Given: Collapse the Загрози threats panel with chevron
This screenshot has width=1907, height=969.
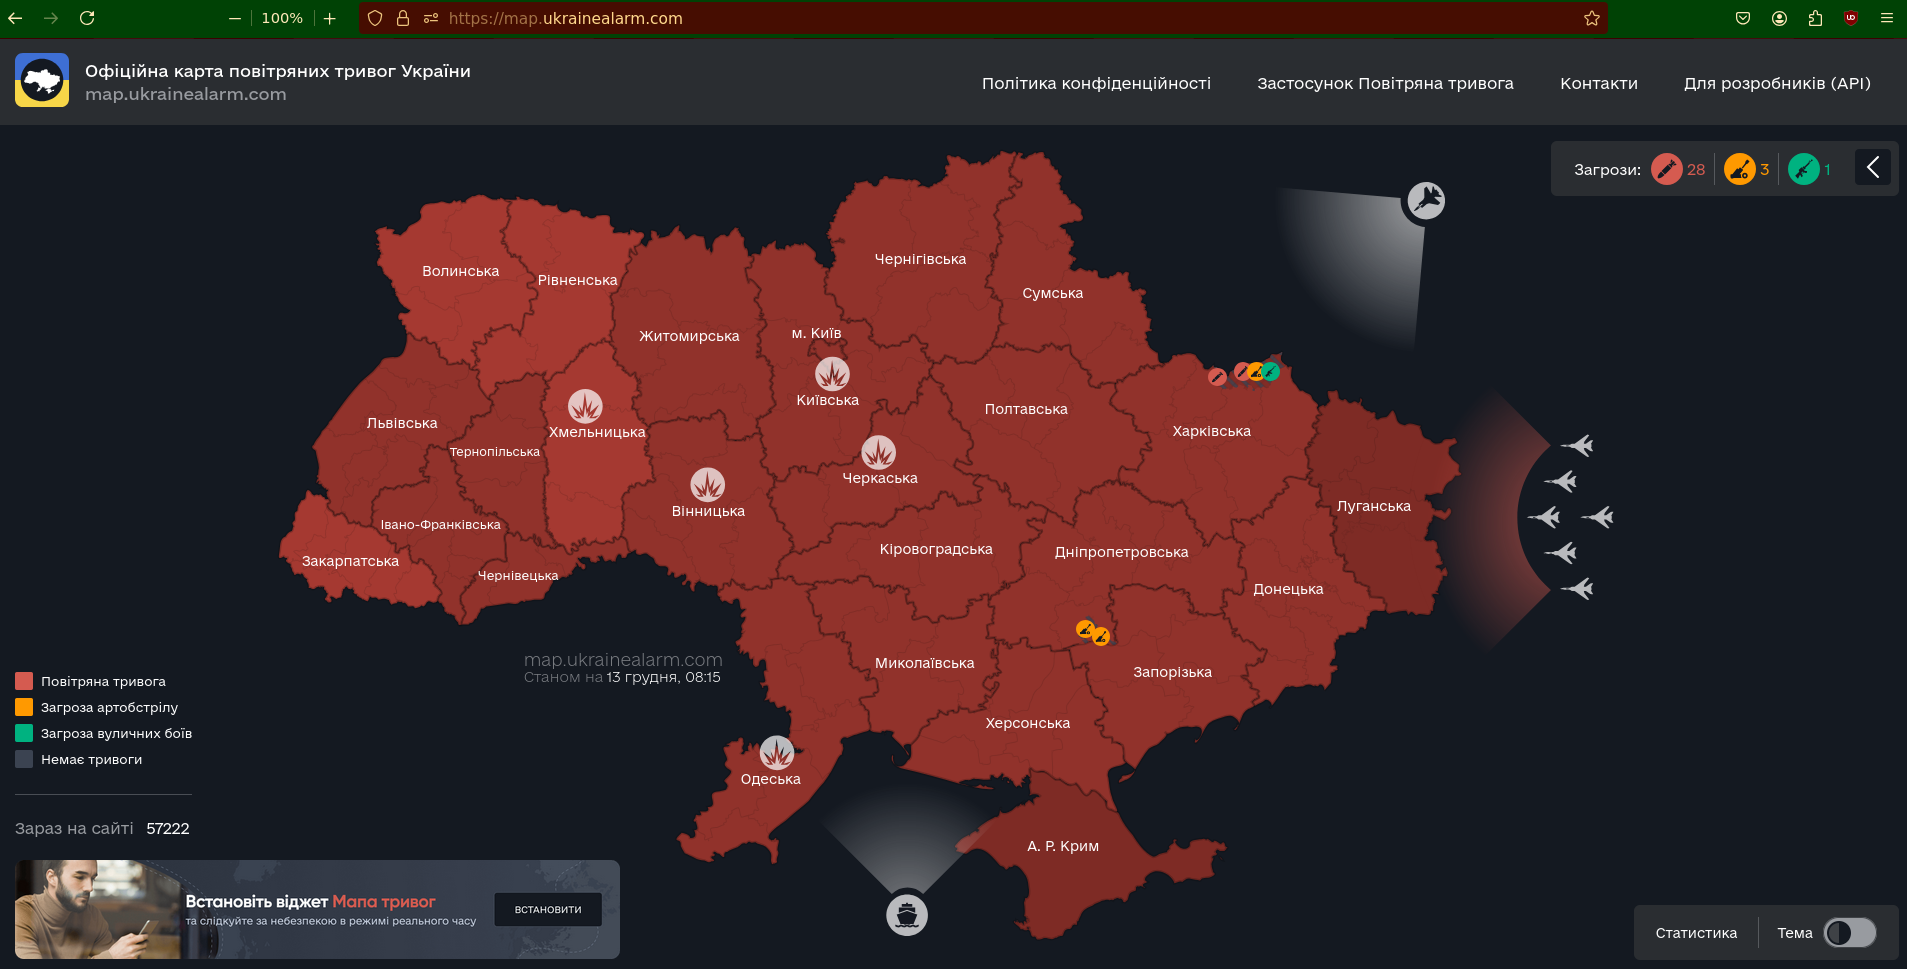Looking at the screenshot, I should pos(1873,167).
